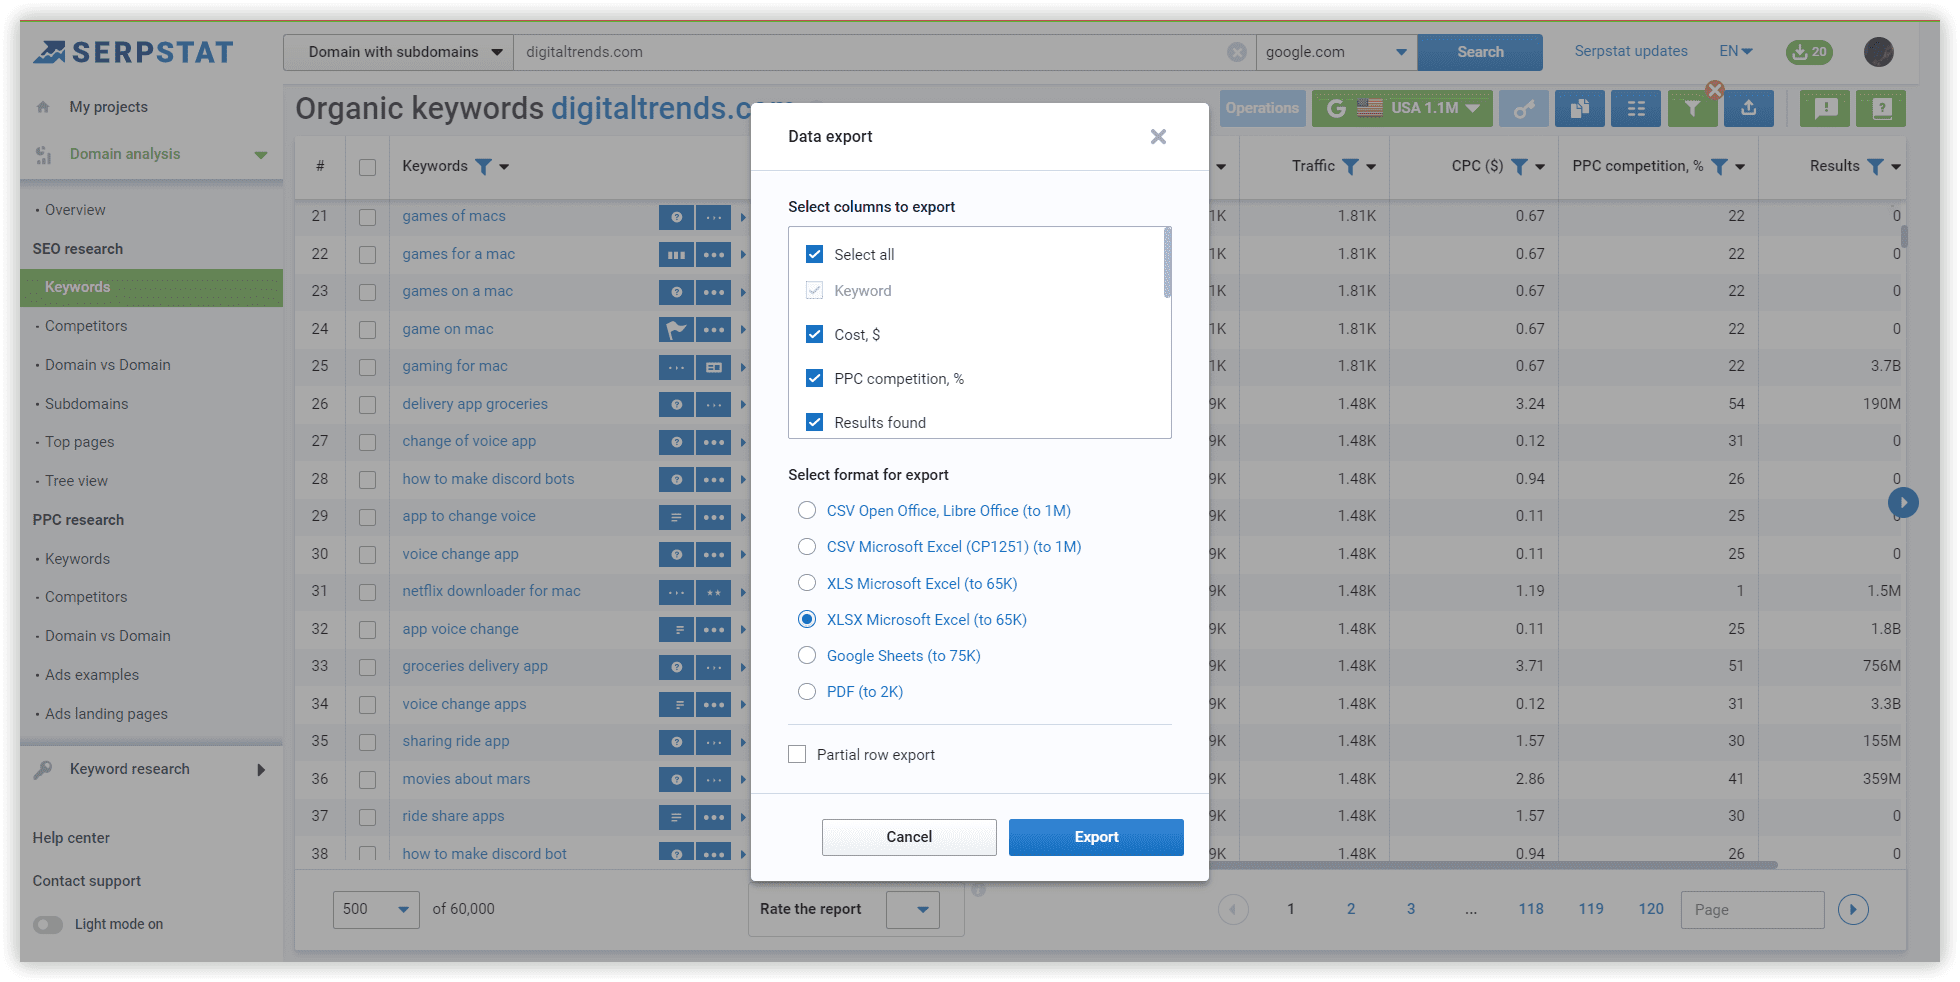
Task: Uncheck the Cost, $ column checkbox
Action: coord(814,334)
